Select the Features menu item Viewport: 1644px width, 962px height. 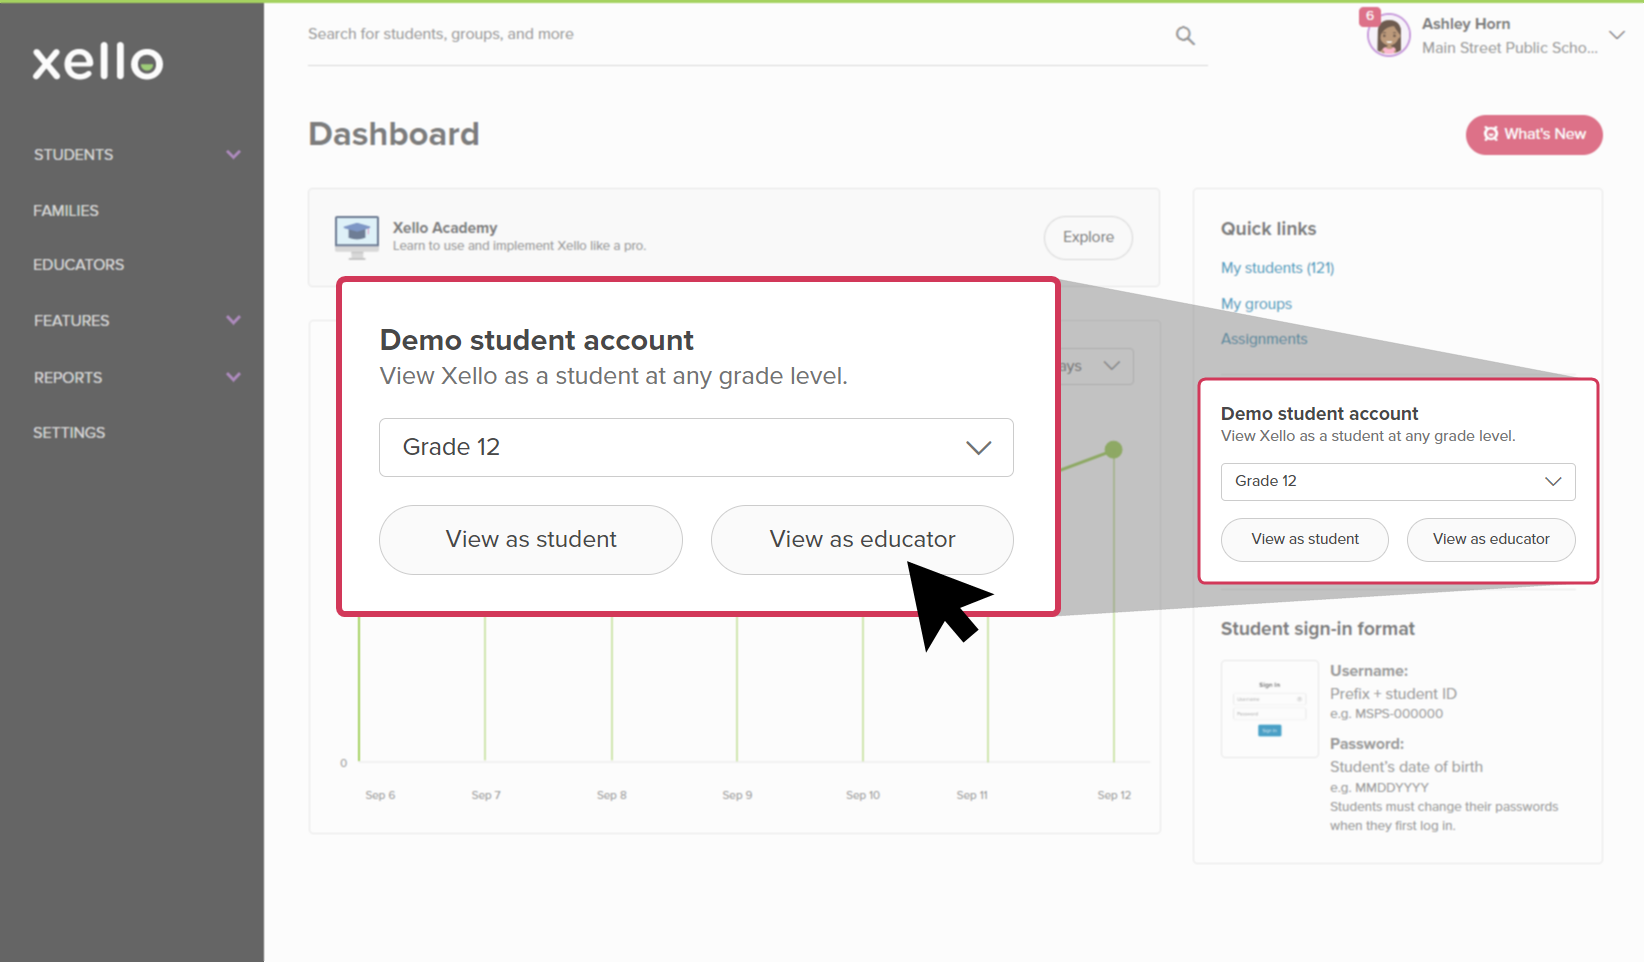point(72,321)
